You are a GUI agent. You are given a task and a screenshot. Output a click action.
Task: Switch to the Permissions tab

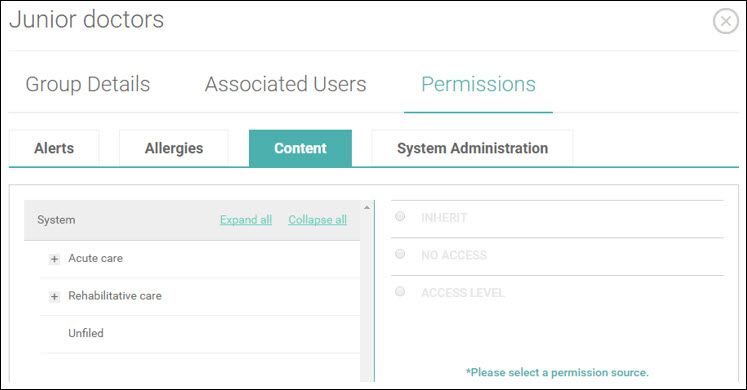(478, 84)
